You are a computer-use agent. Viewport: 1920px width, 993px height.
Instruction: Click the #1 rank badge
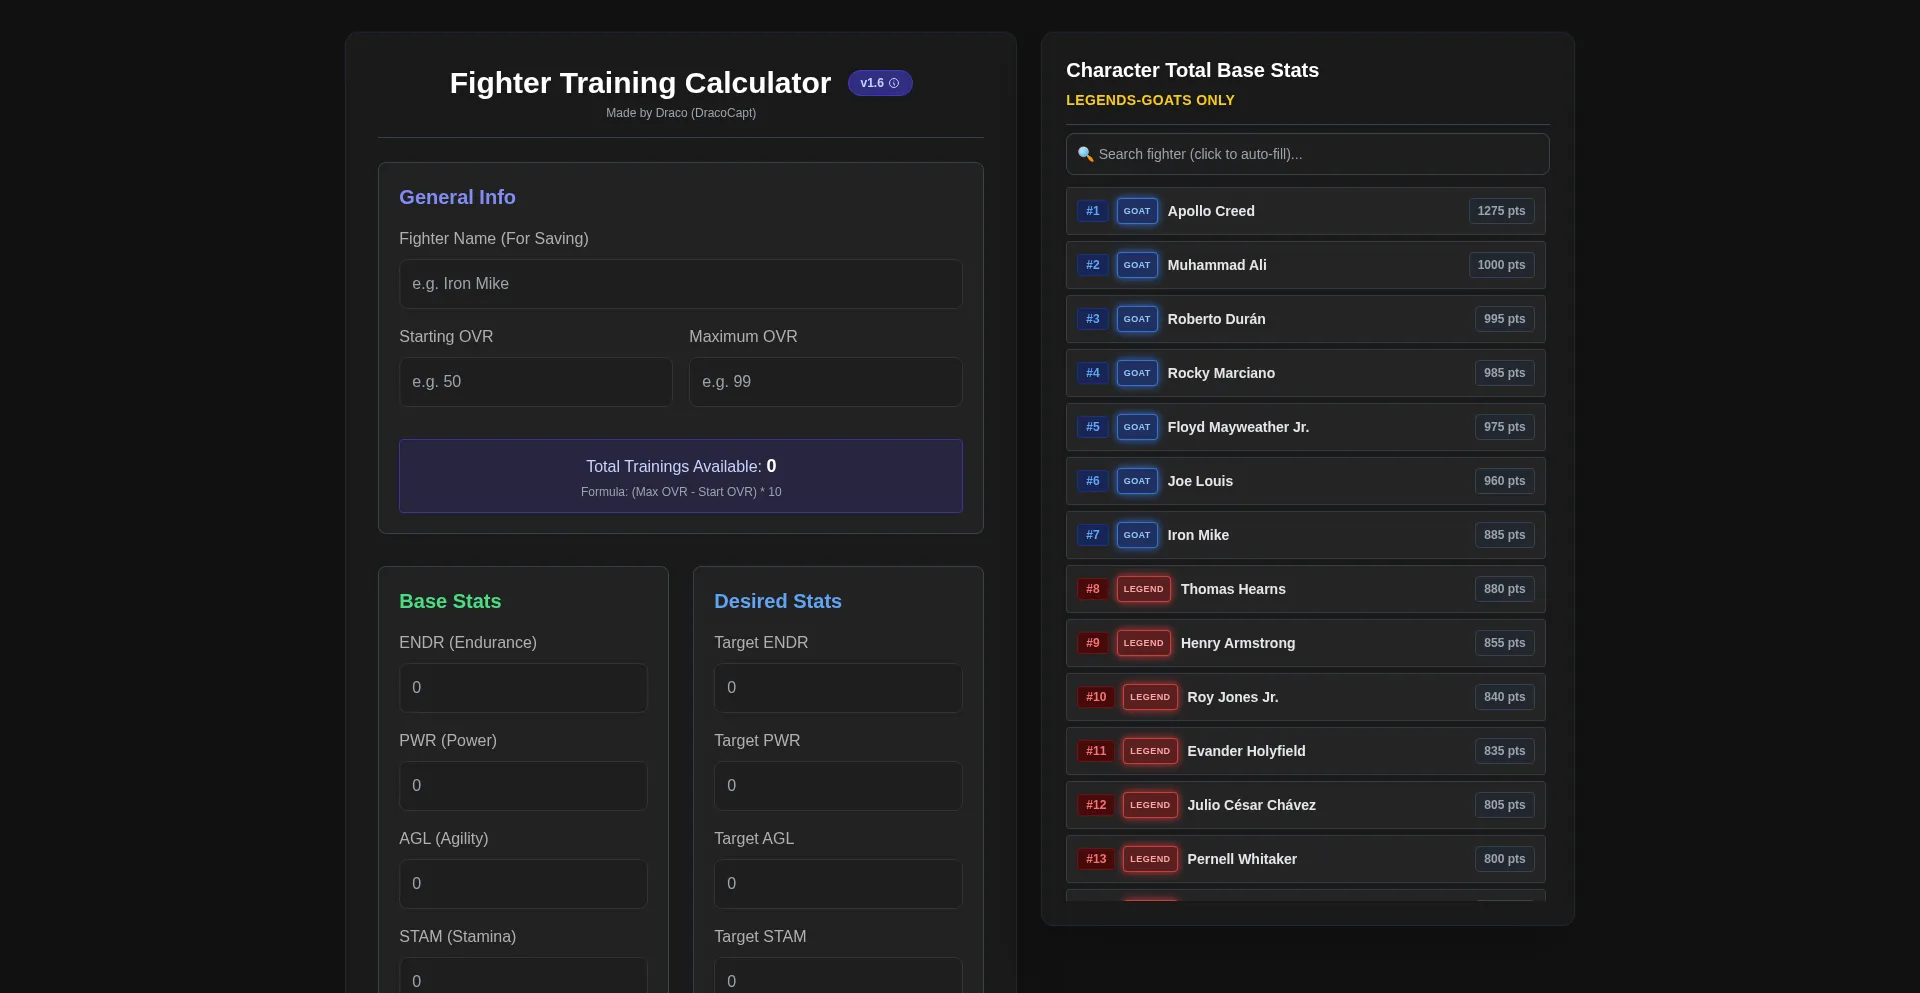1092,211
